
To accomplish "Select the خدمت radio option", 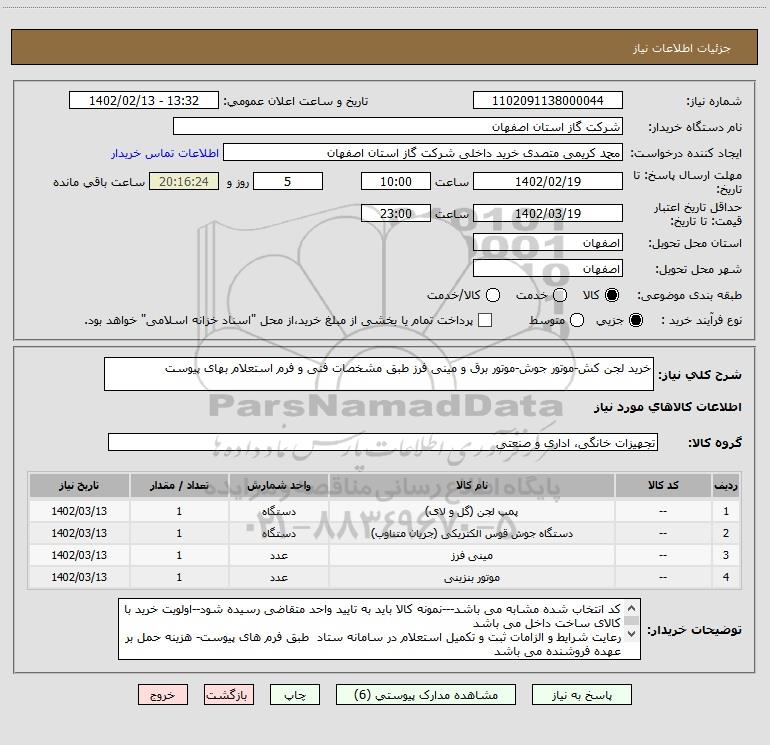I will [560, 295].
